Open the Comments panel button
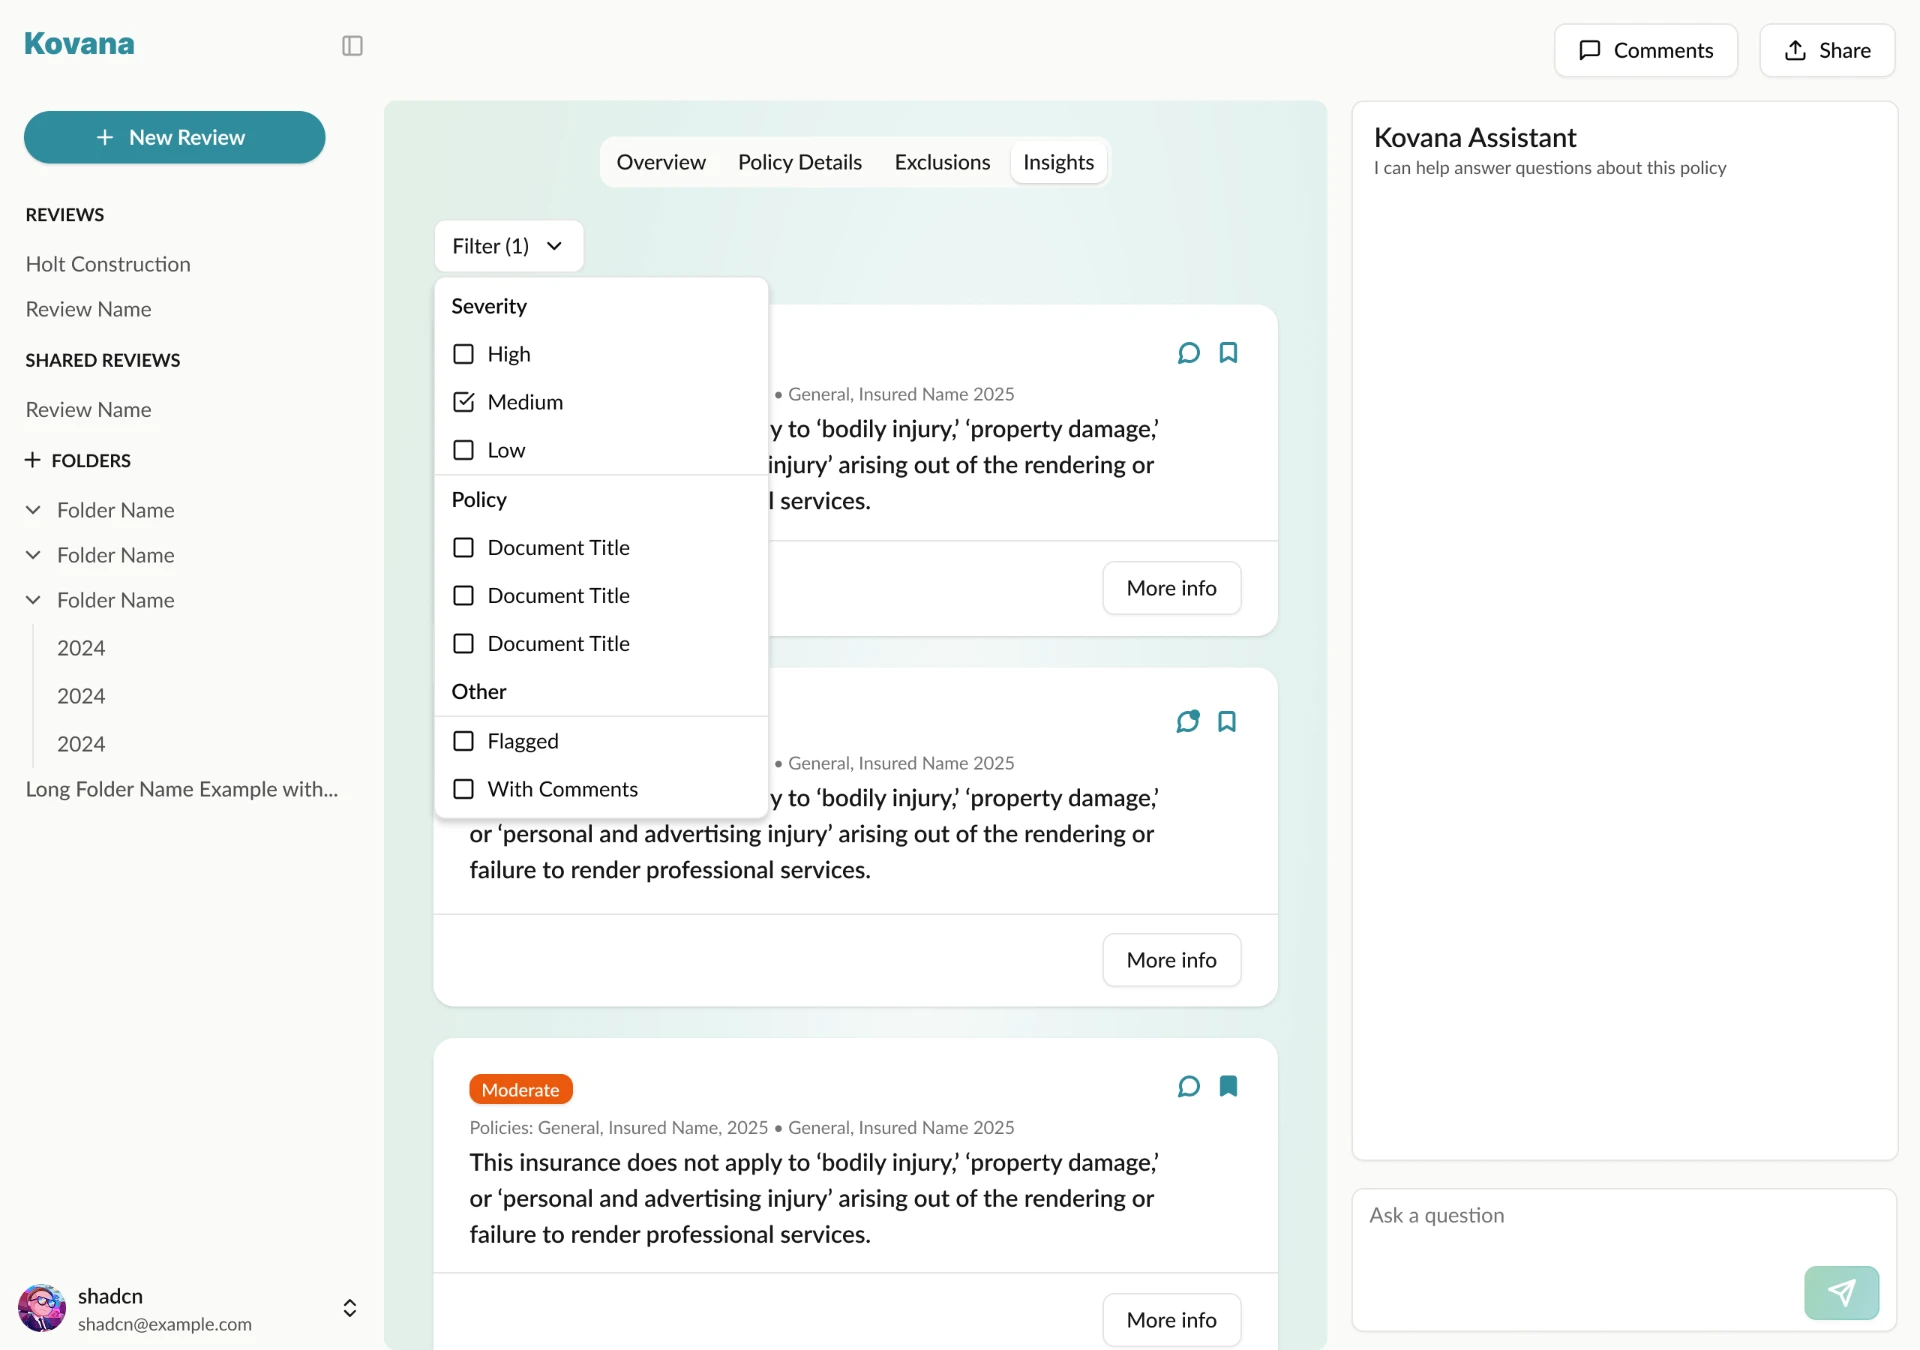Screen dimensions: 1920x1350 point(1645,50)
